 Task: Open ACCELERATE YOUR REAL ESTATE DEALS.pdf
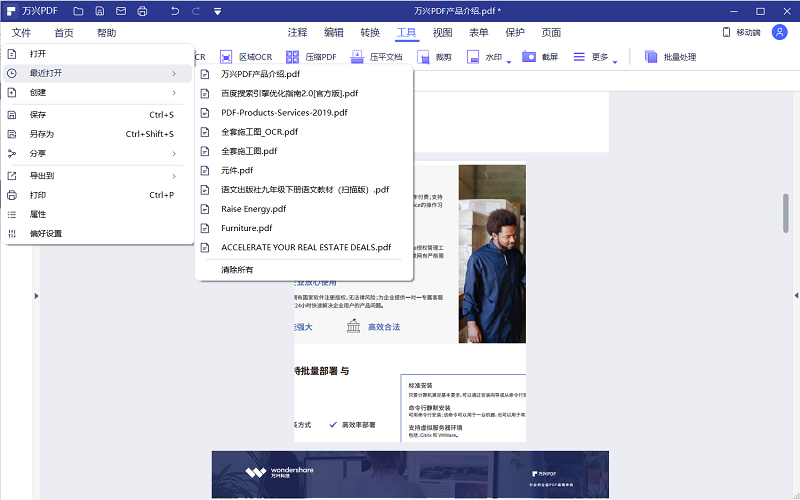[304, 247]
